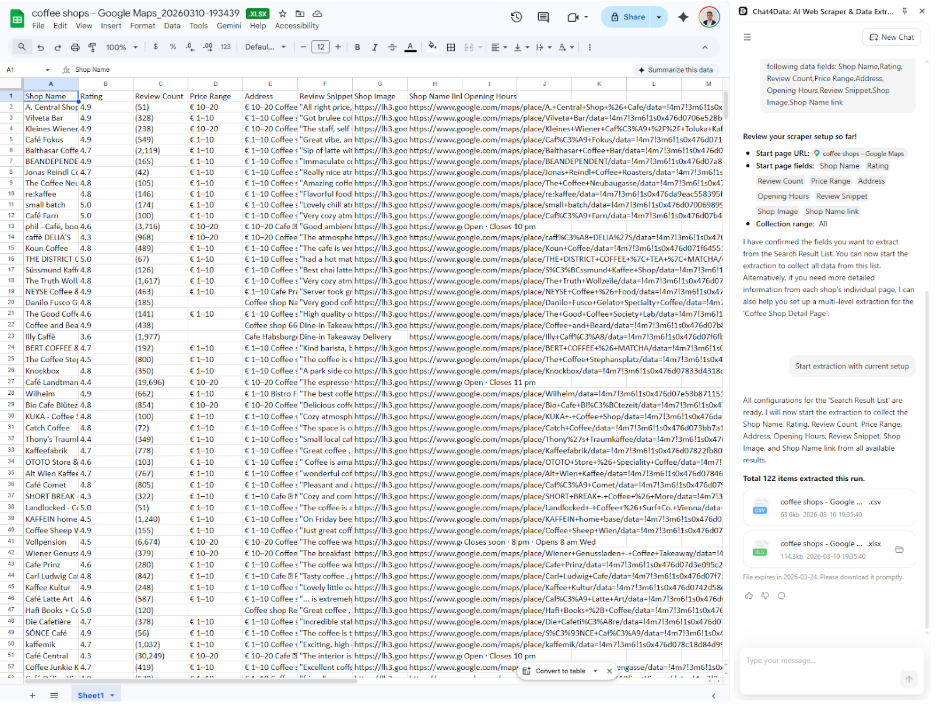Screen dimensions: 941x707
Task: Redo the last action
Action: pos(58,47)
